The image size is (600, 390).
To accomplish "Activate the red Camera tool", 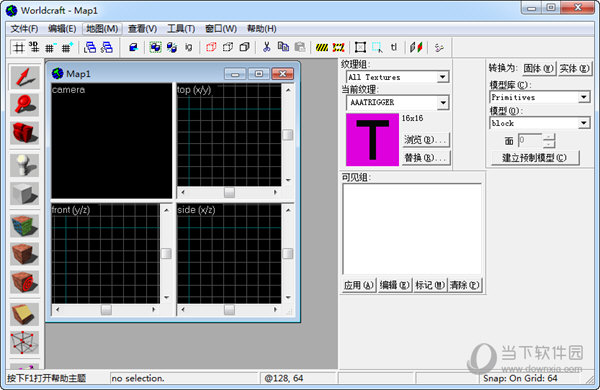I will tap(24, 132).
